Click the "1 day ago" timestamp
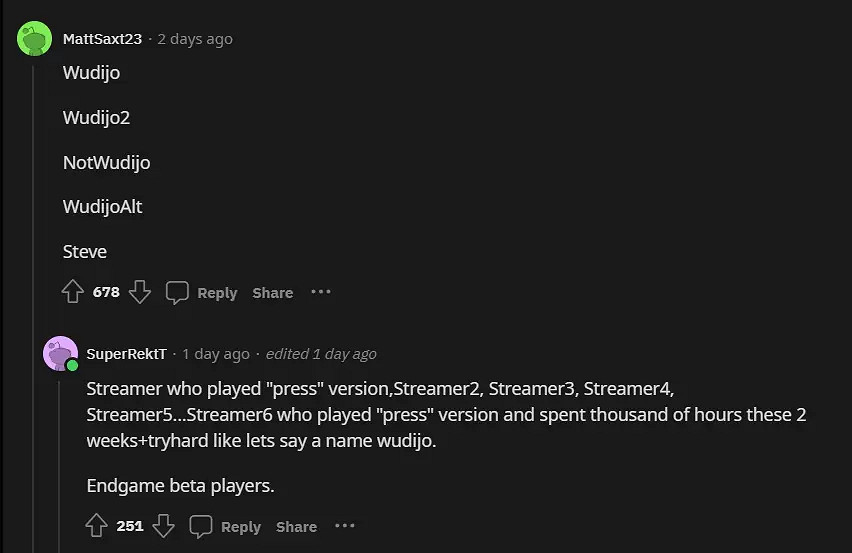 tap(216, 354)
